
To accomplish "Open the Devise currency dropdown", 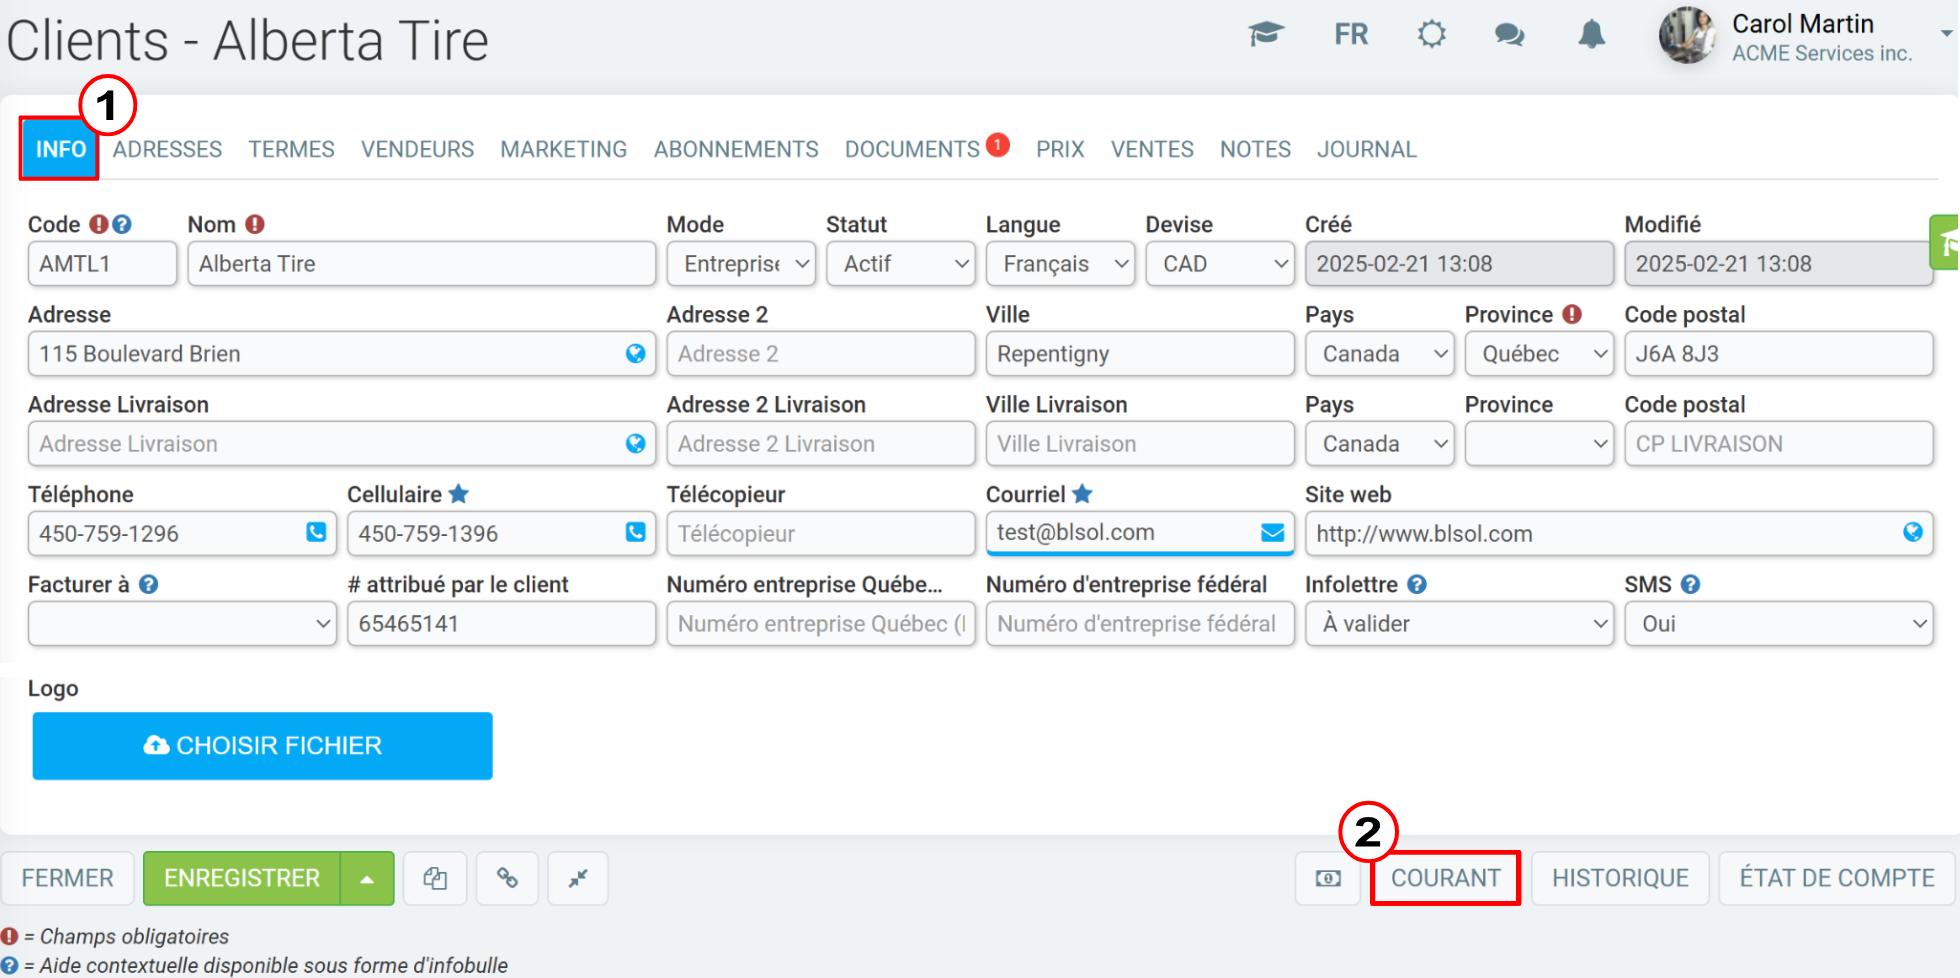I will coord(1219,264).
